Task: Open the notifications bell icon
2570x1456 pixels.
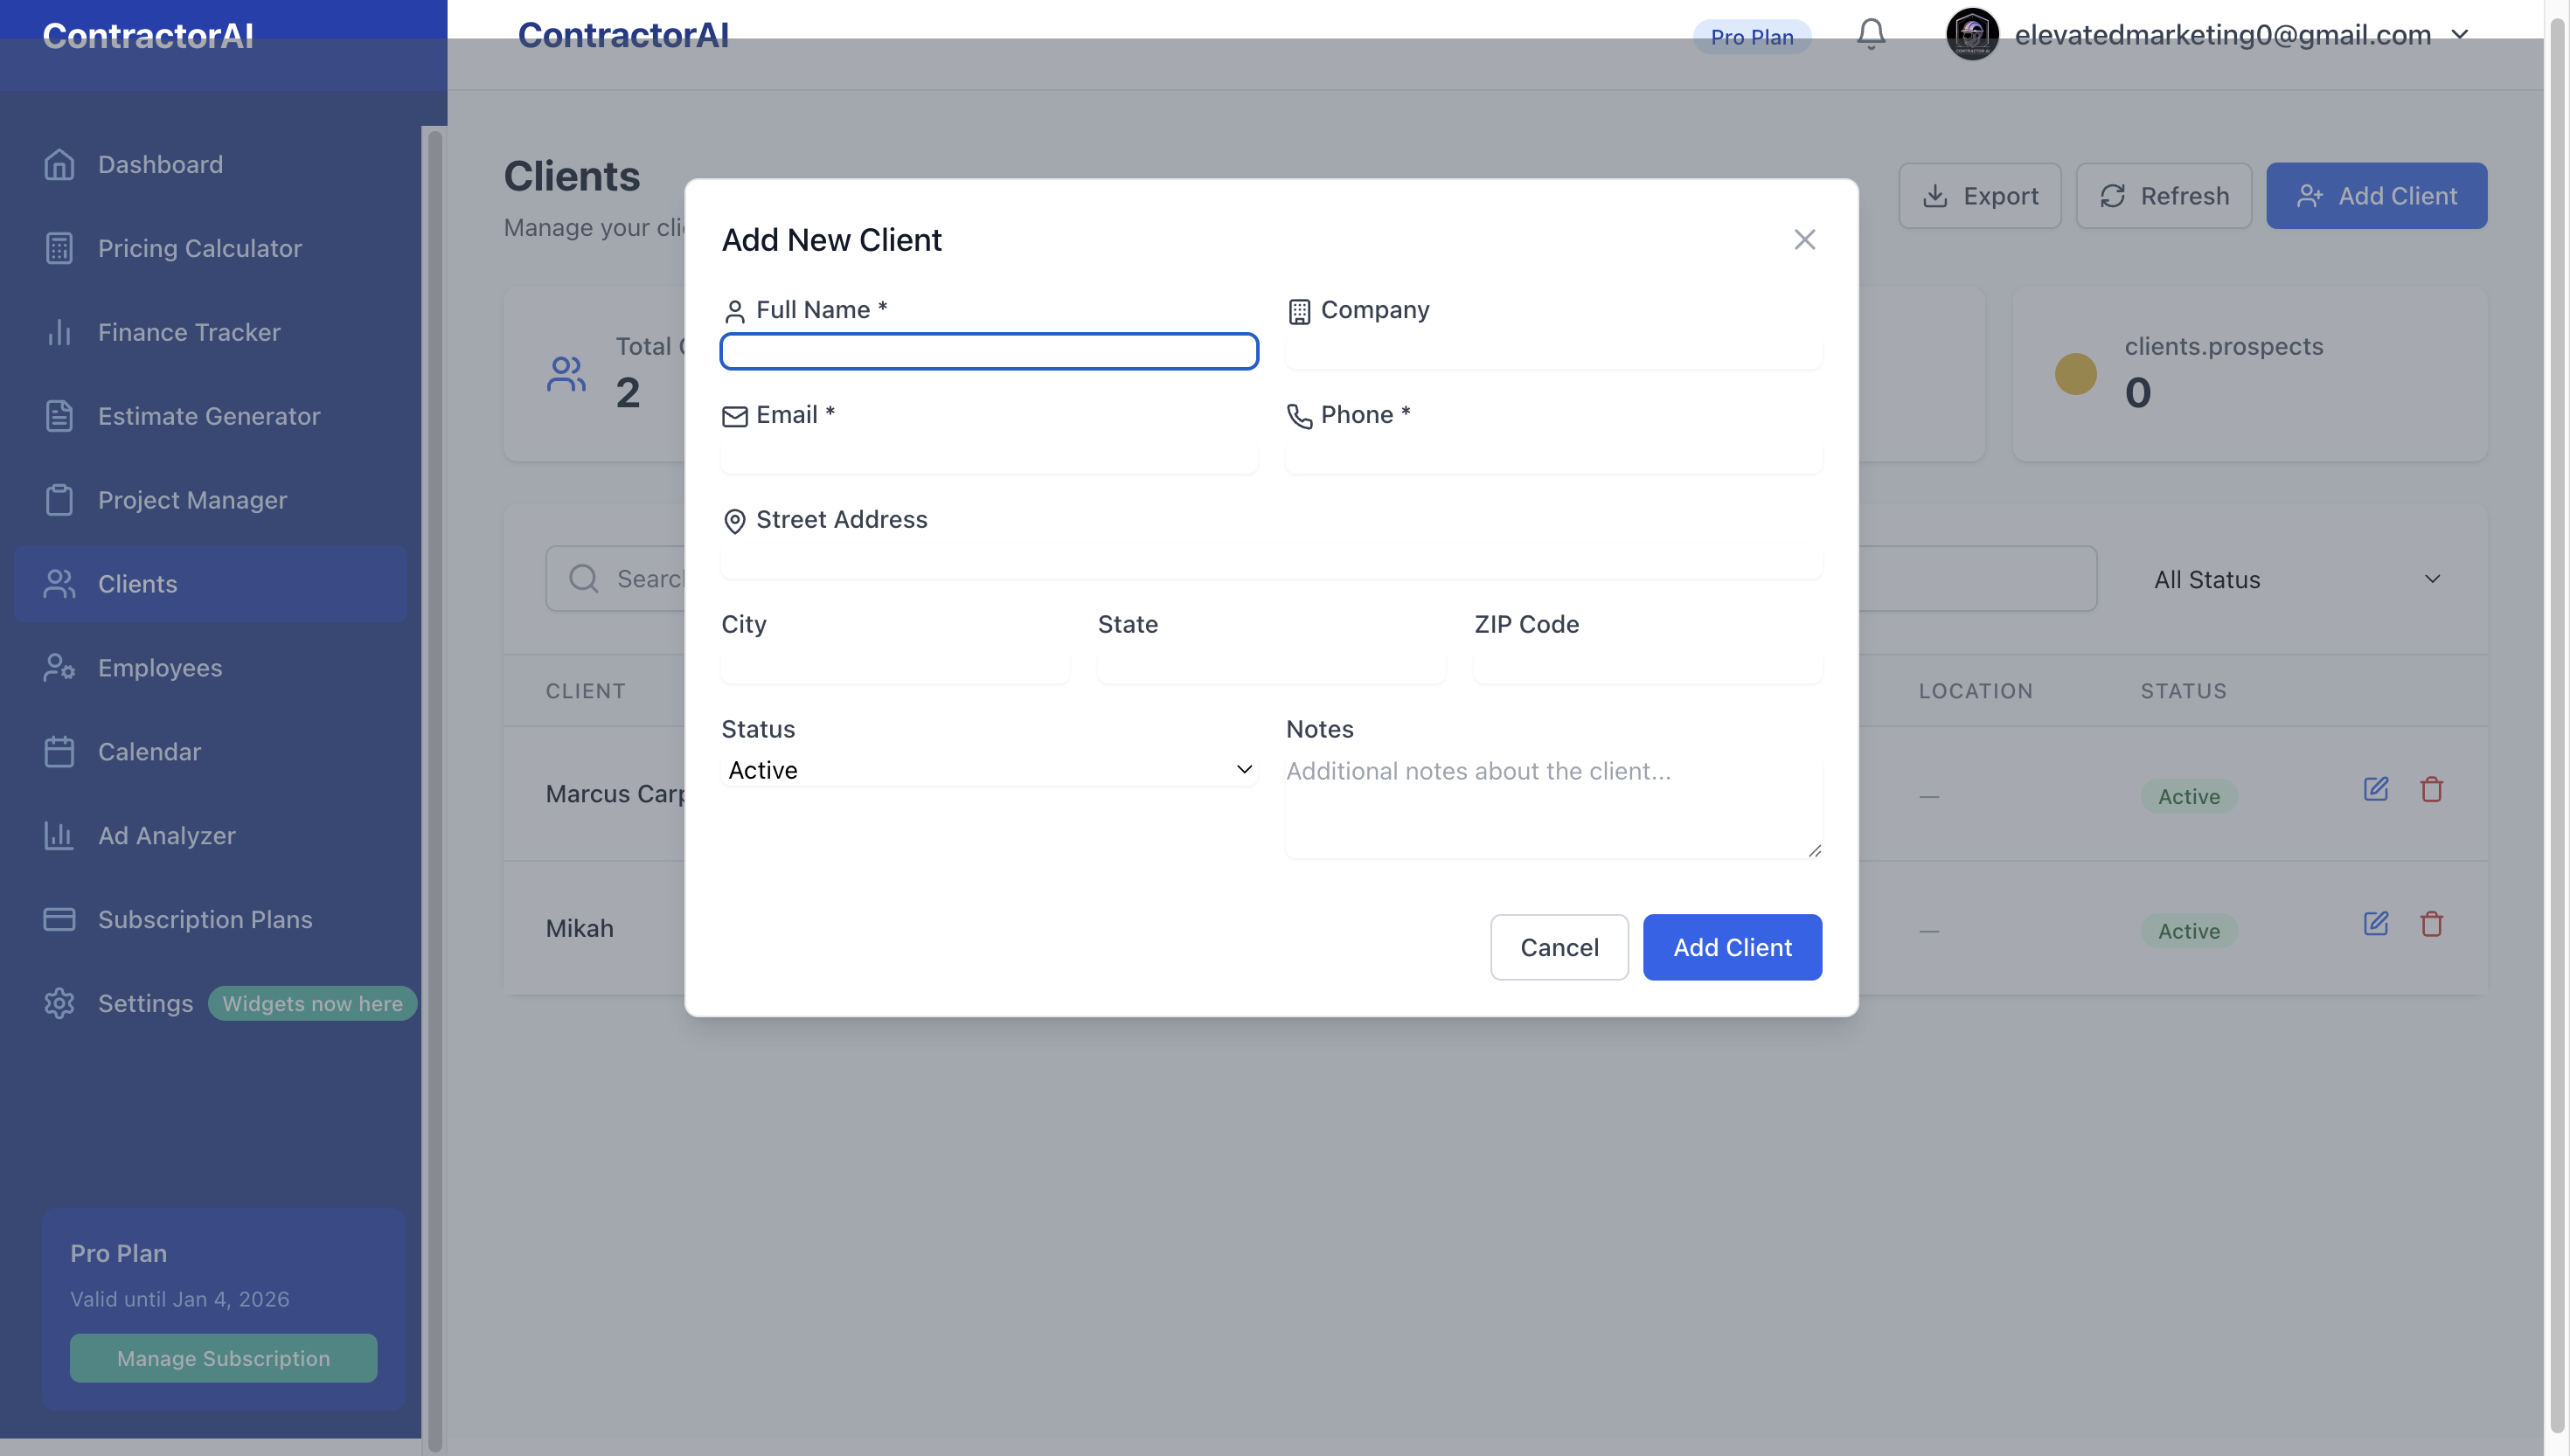Action: [x=1870, y=33]
